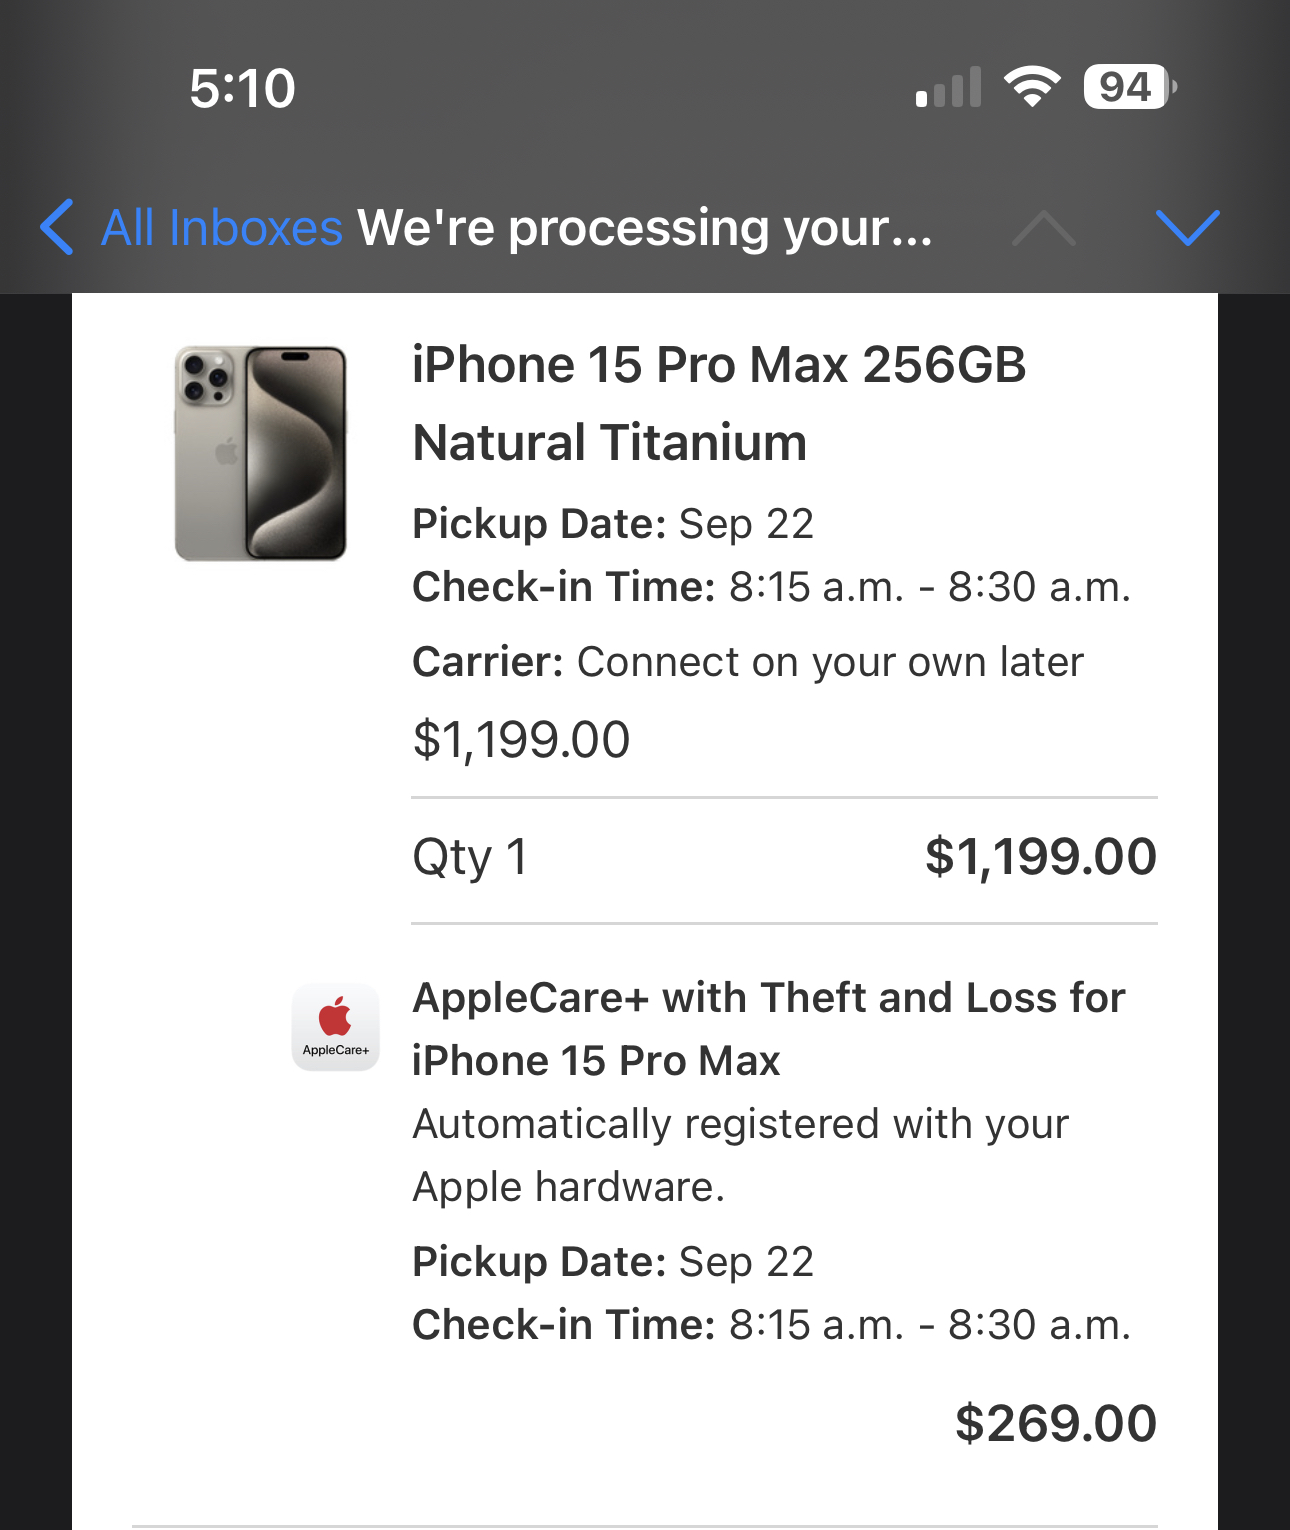1290x1530 pixels.
Task: Tap the down arrow for next message
Action: [x=1187, y=228]
